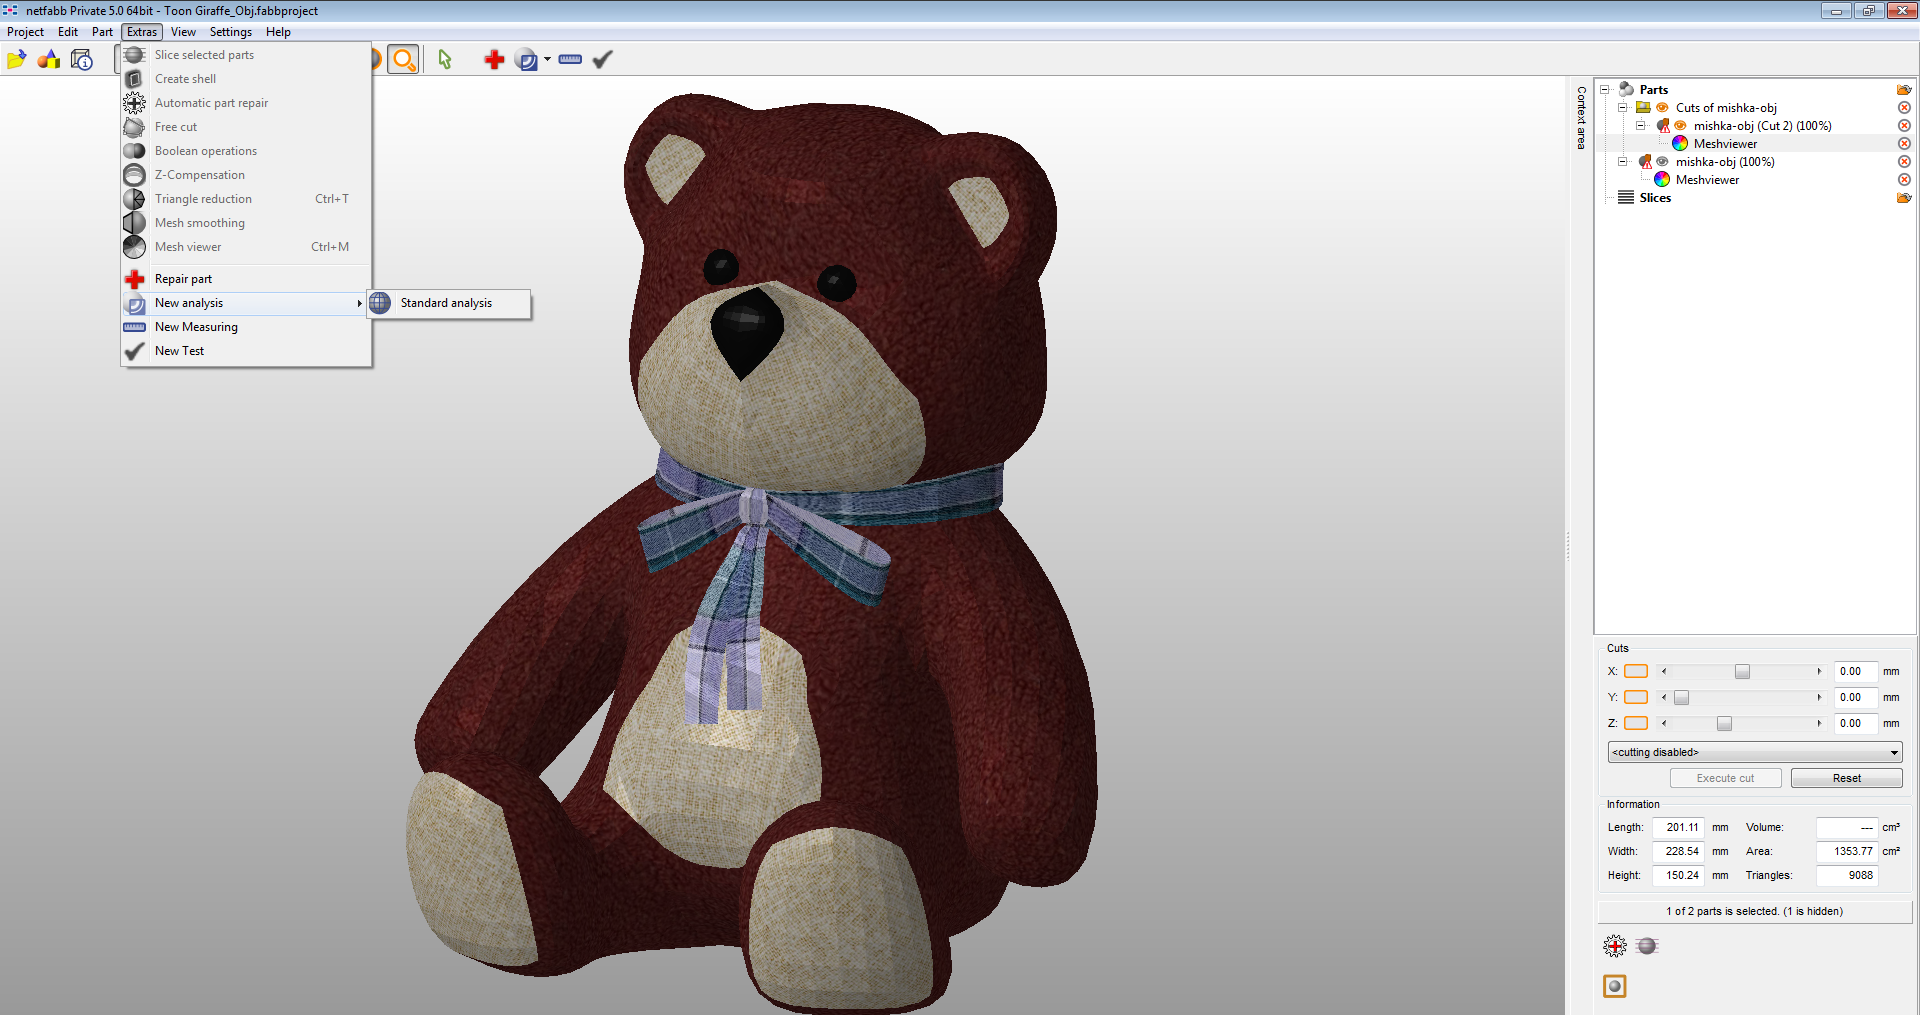The width and height of the screenshot is (1920, 1015).
Task: Click the Y cut value input field
Action: pos(1854,698)
